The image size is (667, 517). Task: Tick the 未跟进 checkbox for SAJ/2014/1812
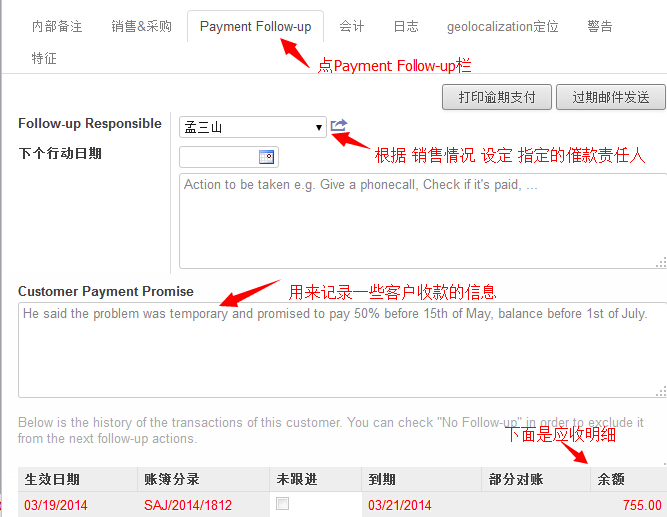pos(282,504)
